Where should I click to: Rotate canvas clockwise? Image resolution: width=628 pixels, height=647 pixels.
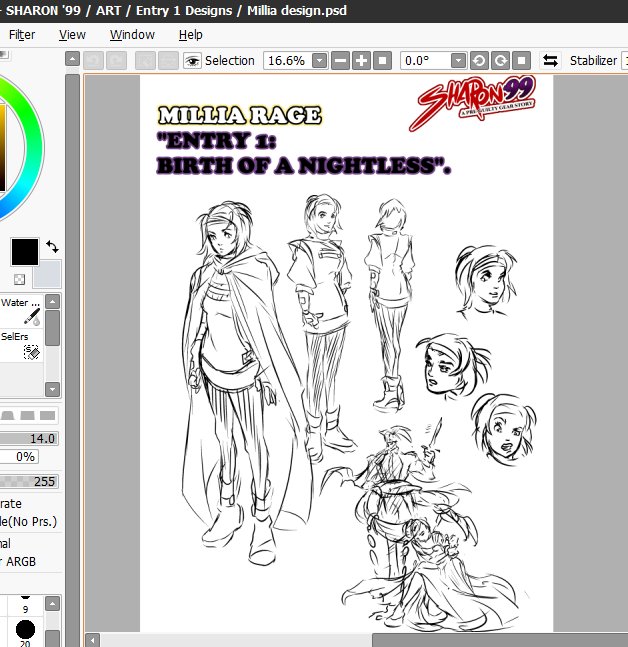coord(501,61)
